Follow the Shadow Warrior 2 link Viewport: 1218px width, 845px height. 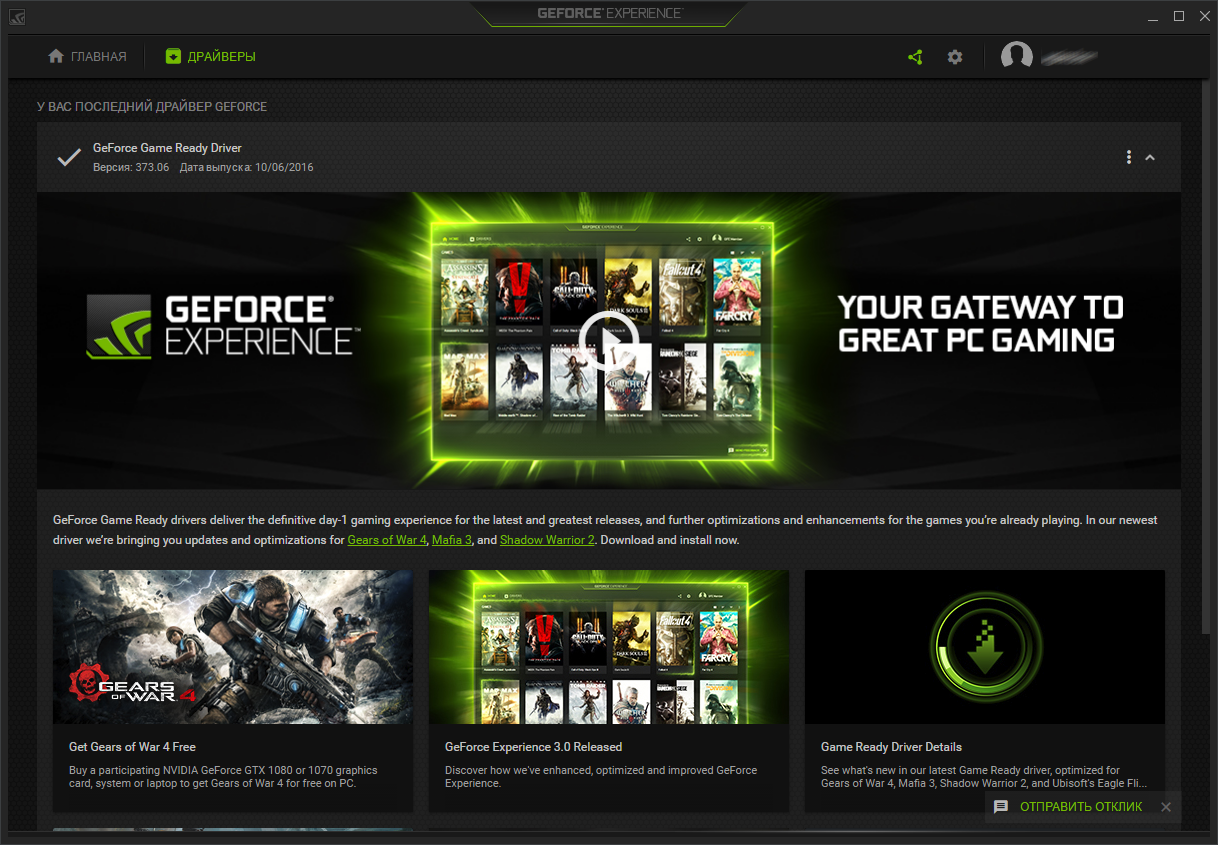point(548,540)
